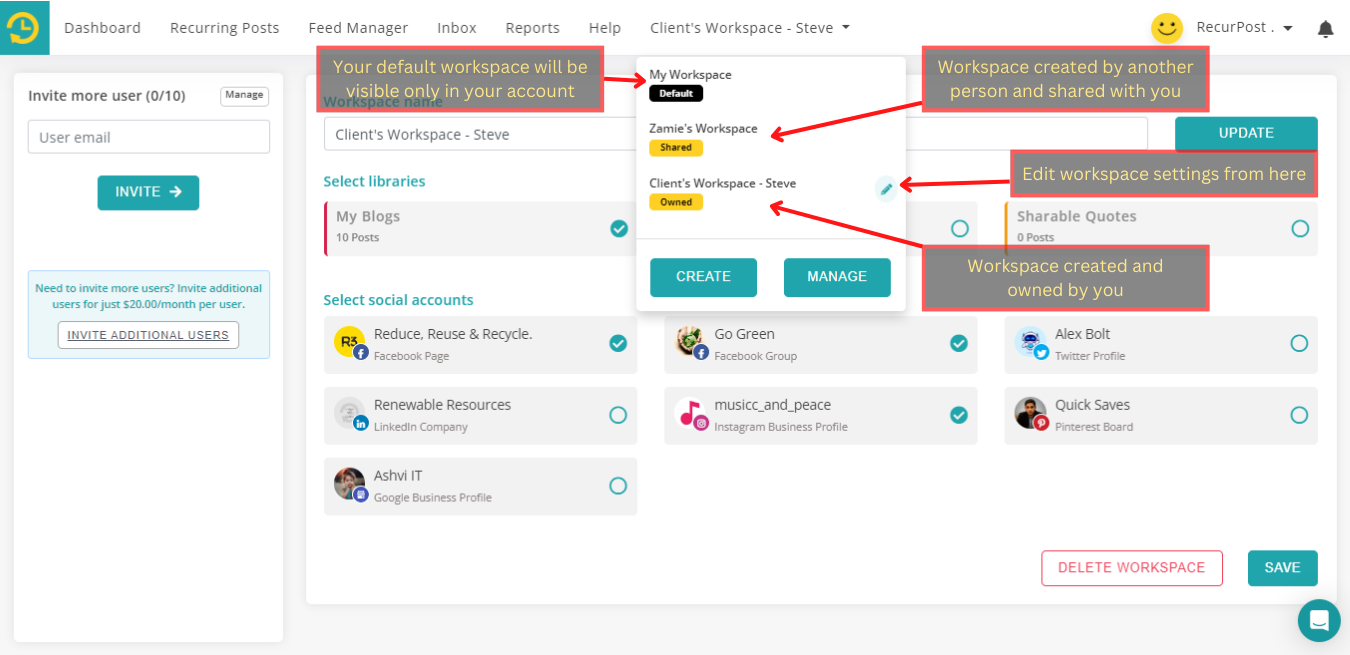1350x655 pixels.
Task: Click the '10 Posts' count under My Blogs
Action: pos(357,238)
